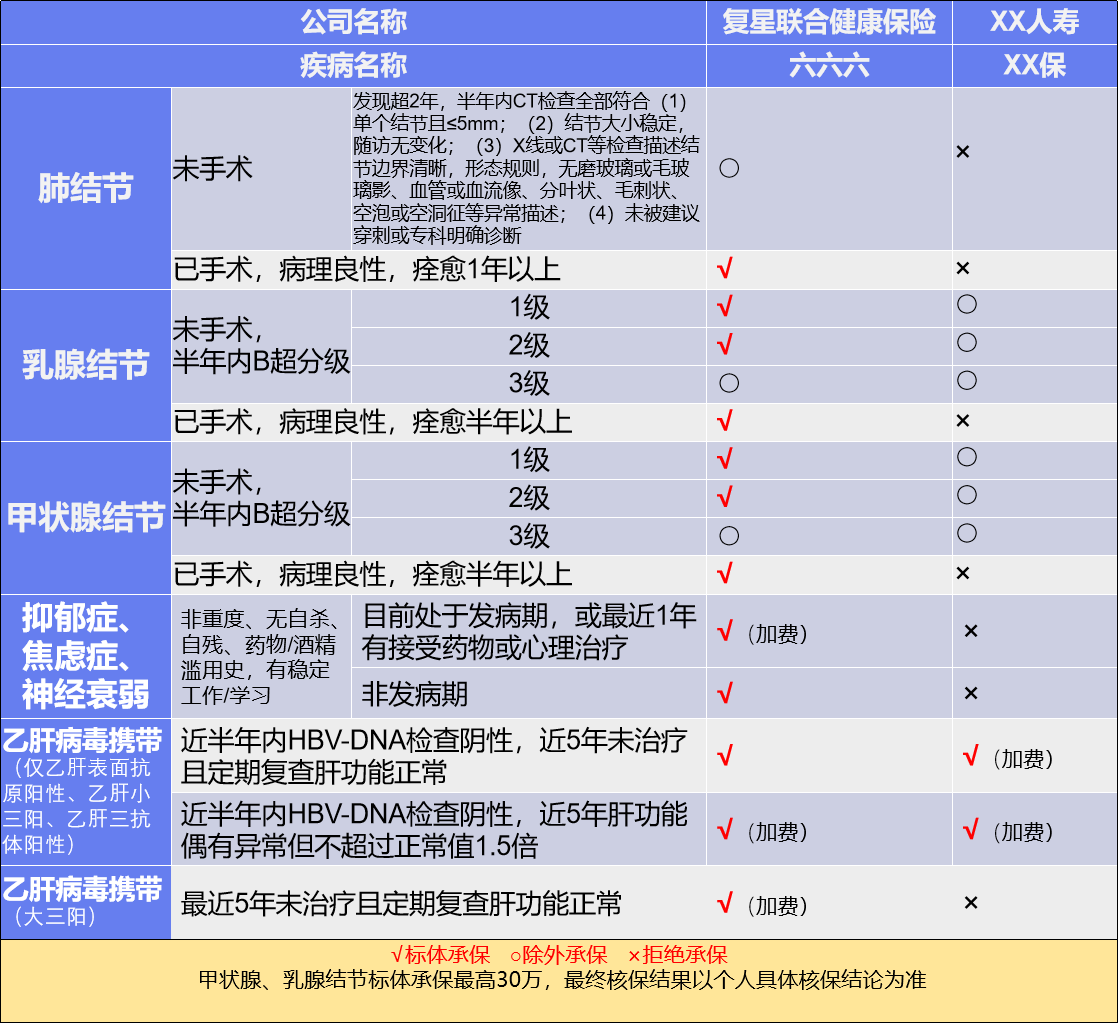This screenshot has height=1024, width=1118.
Task: Click the 疾病名称 header cell
Action: pos(353,66)
